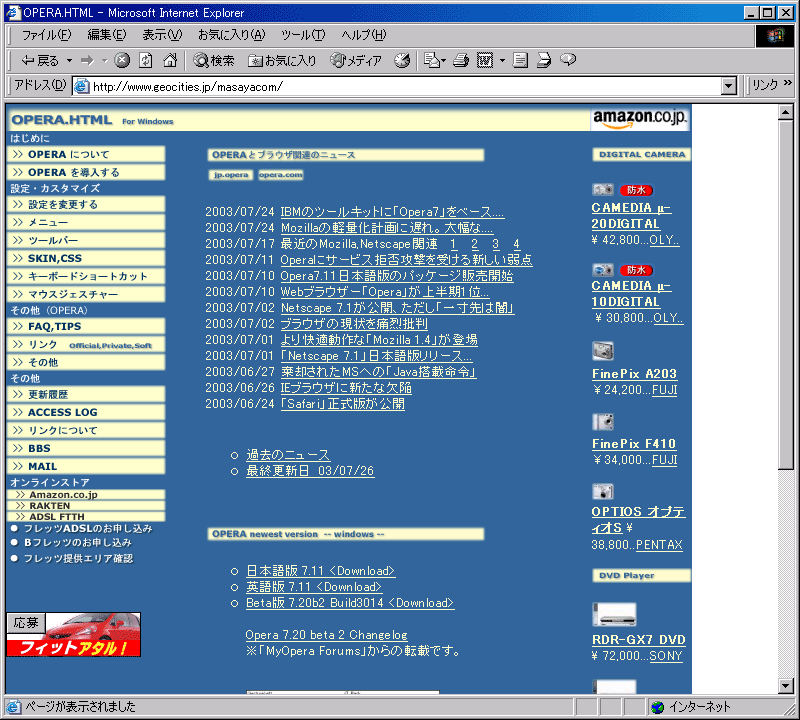Click the FinePix A203 camera thumbnail
Viewport: 800px width, 720px height.
tap(603, 351)
